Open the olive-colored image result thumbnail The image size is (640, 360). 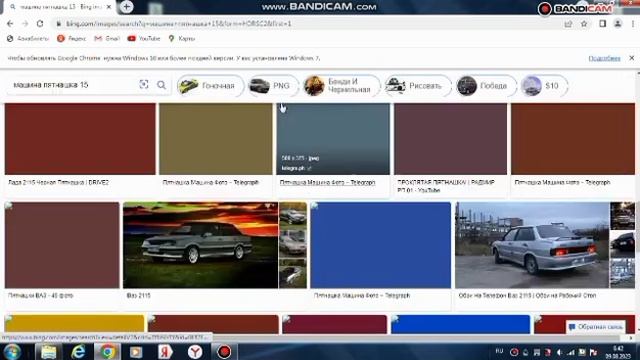pyautogui.click(x=216, y=139)
